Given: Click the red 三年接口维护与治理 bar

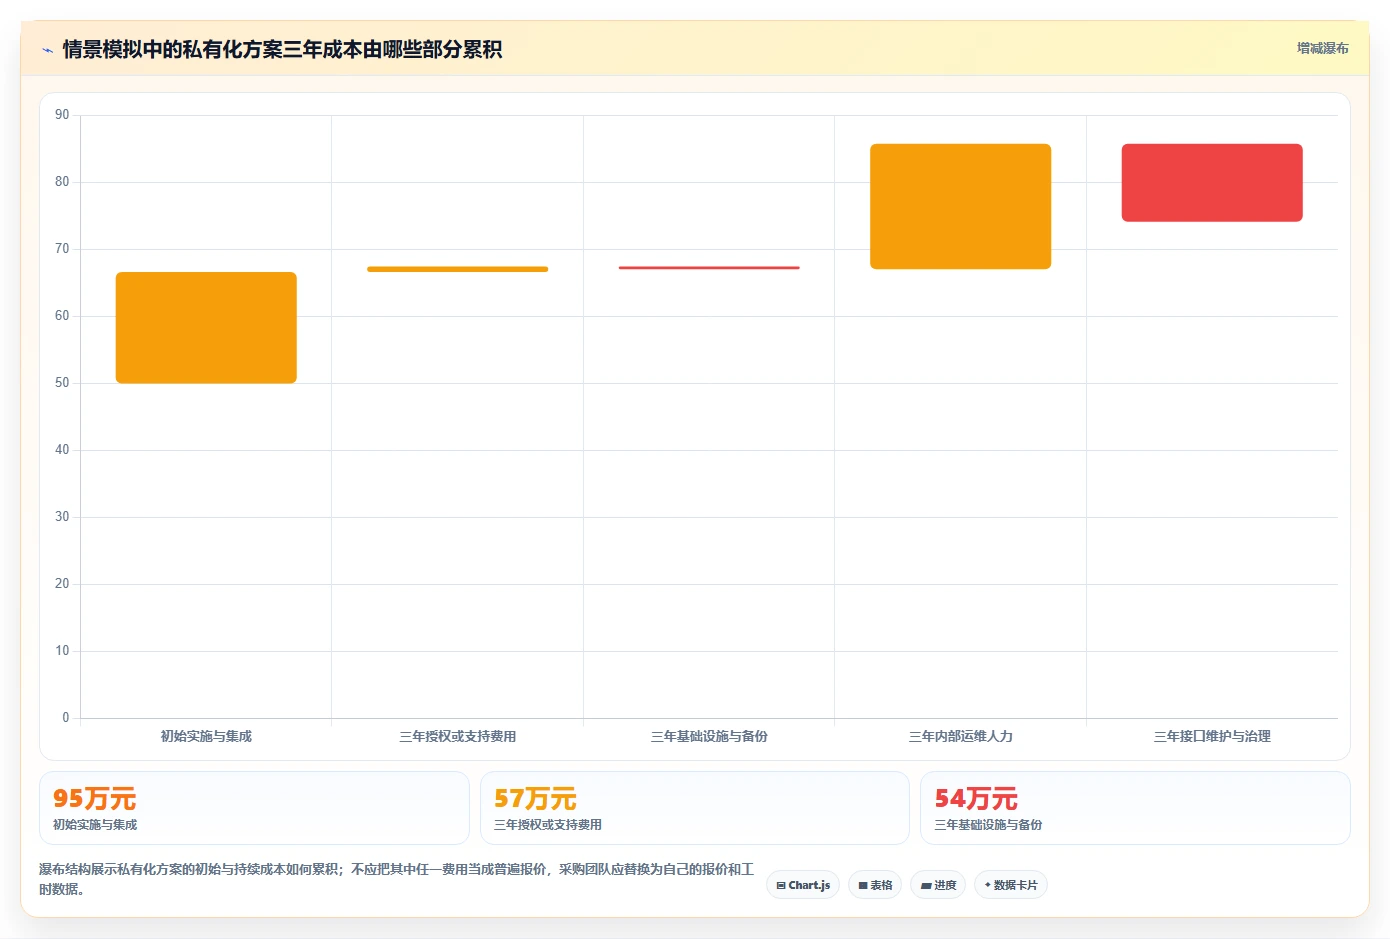Looking at the screenshot, I should pos(1212,183).
